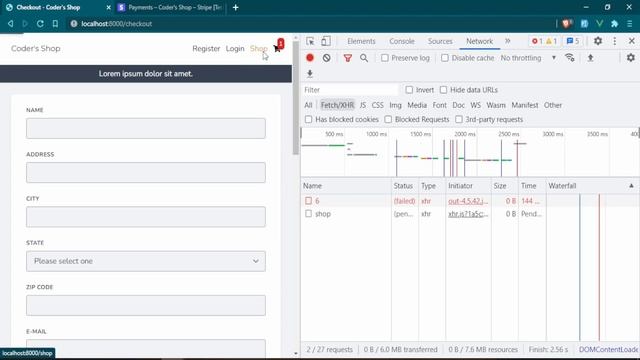The height and width of the screenshot is (360, 640).
Task: Enable Disable cache checkbox
Action: [x=444, y=58]
